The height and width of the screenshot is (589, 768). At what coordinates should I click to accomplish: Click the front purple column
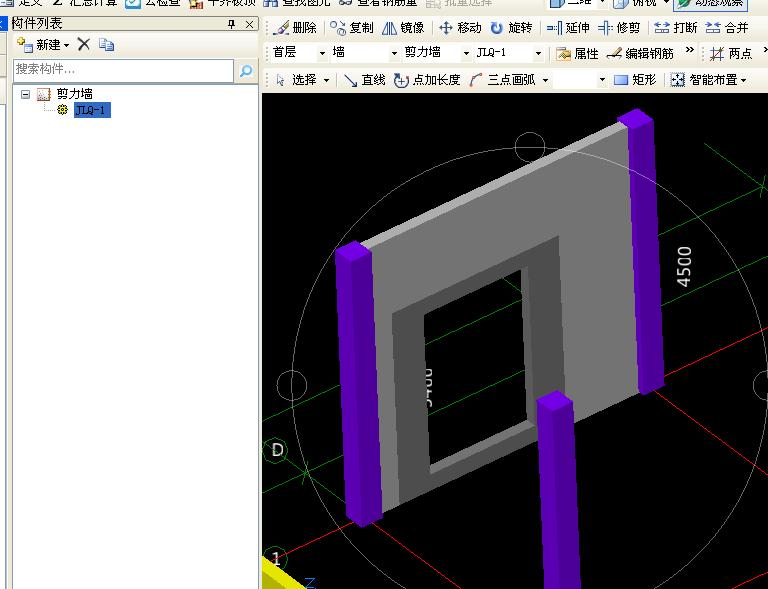point(558,490)
